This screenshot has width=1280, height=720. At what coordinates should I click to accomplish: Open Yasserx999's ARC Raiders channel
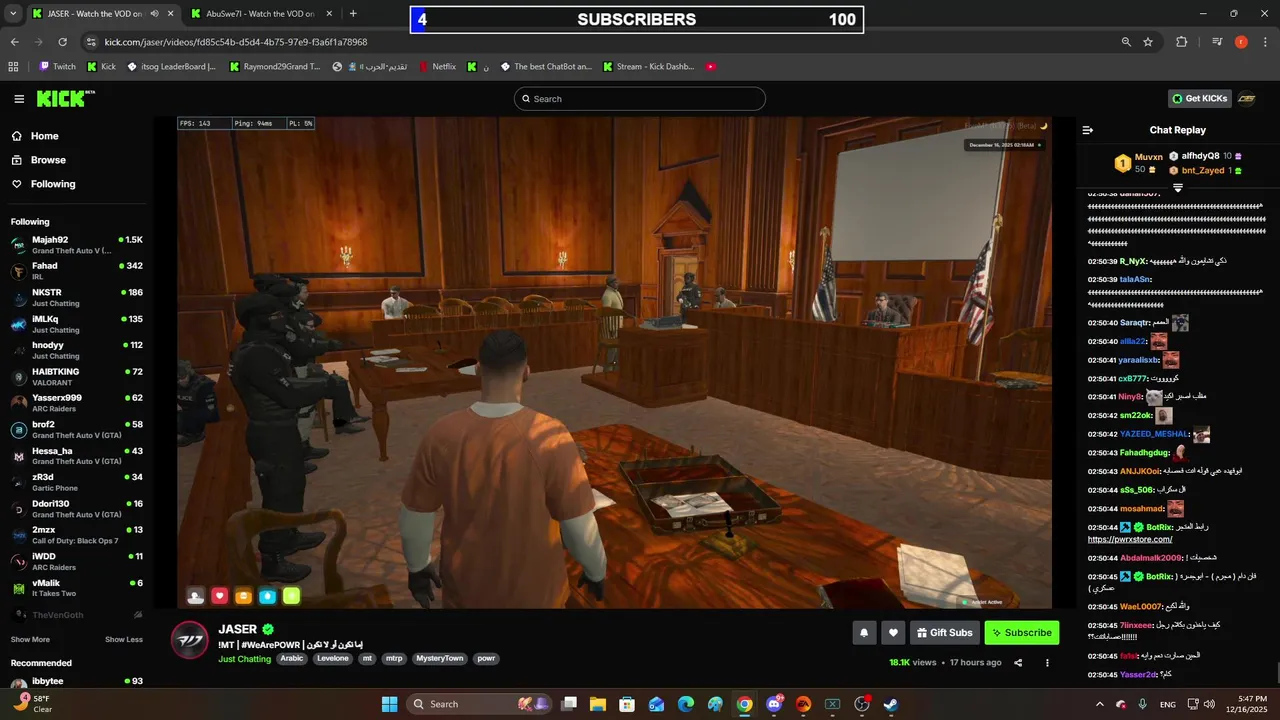click(77, 403)
